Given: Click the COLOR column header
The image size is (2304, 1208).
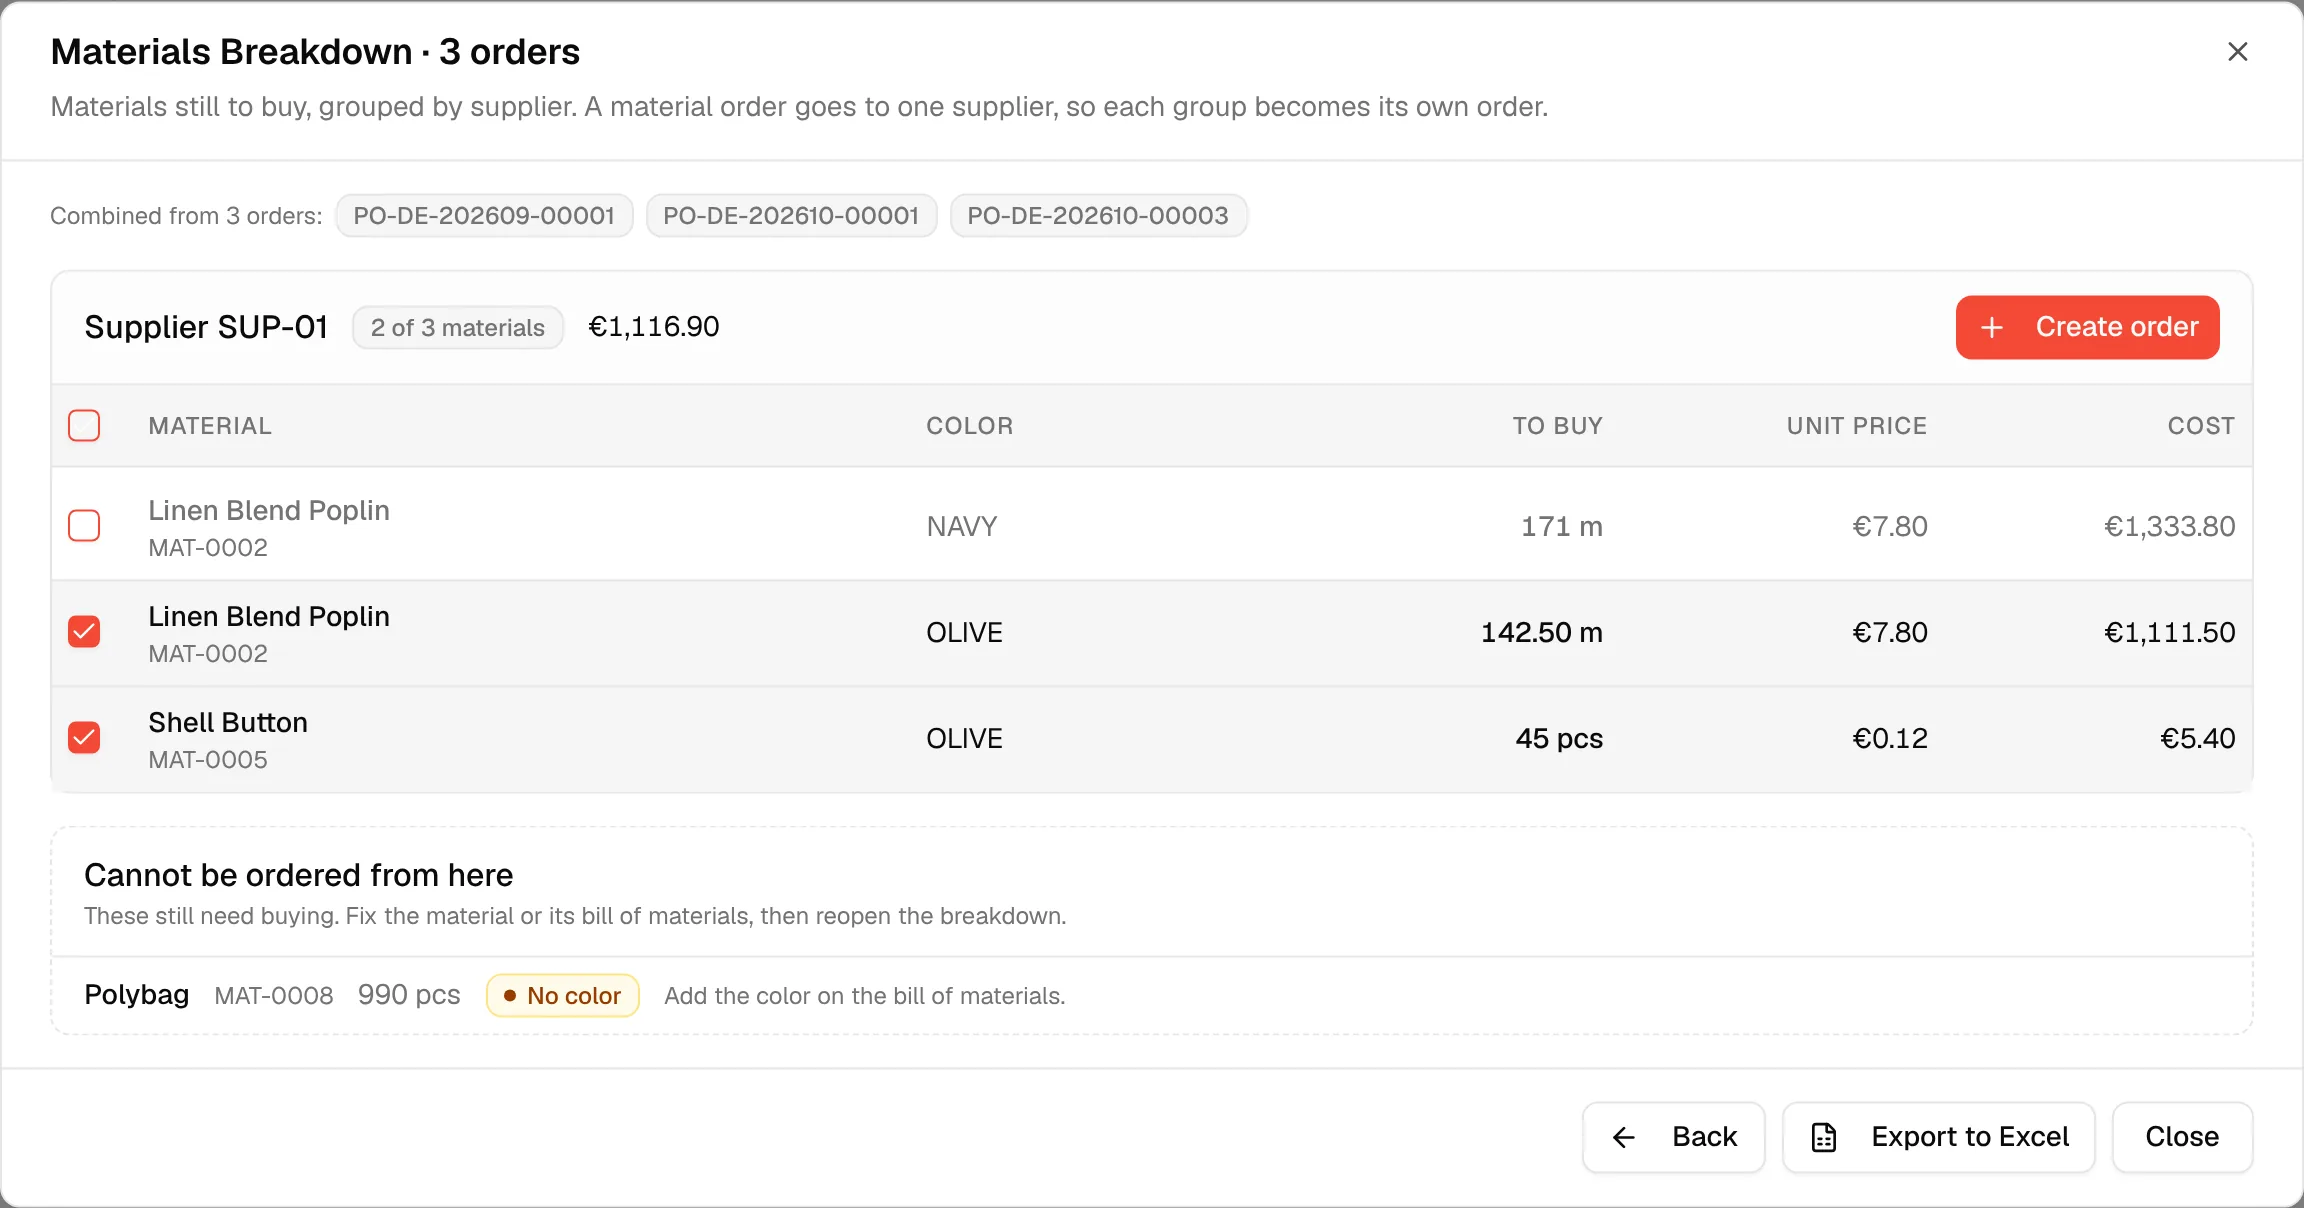Looking at the screenshot, I should [970, 426].
